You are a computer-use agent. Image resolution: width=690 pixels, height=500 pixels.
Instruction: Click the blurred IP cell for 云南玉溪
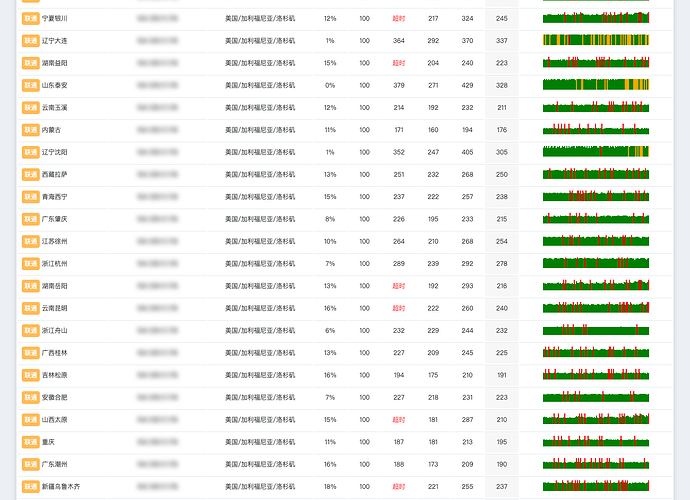158,108
